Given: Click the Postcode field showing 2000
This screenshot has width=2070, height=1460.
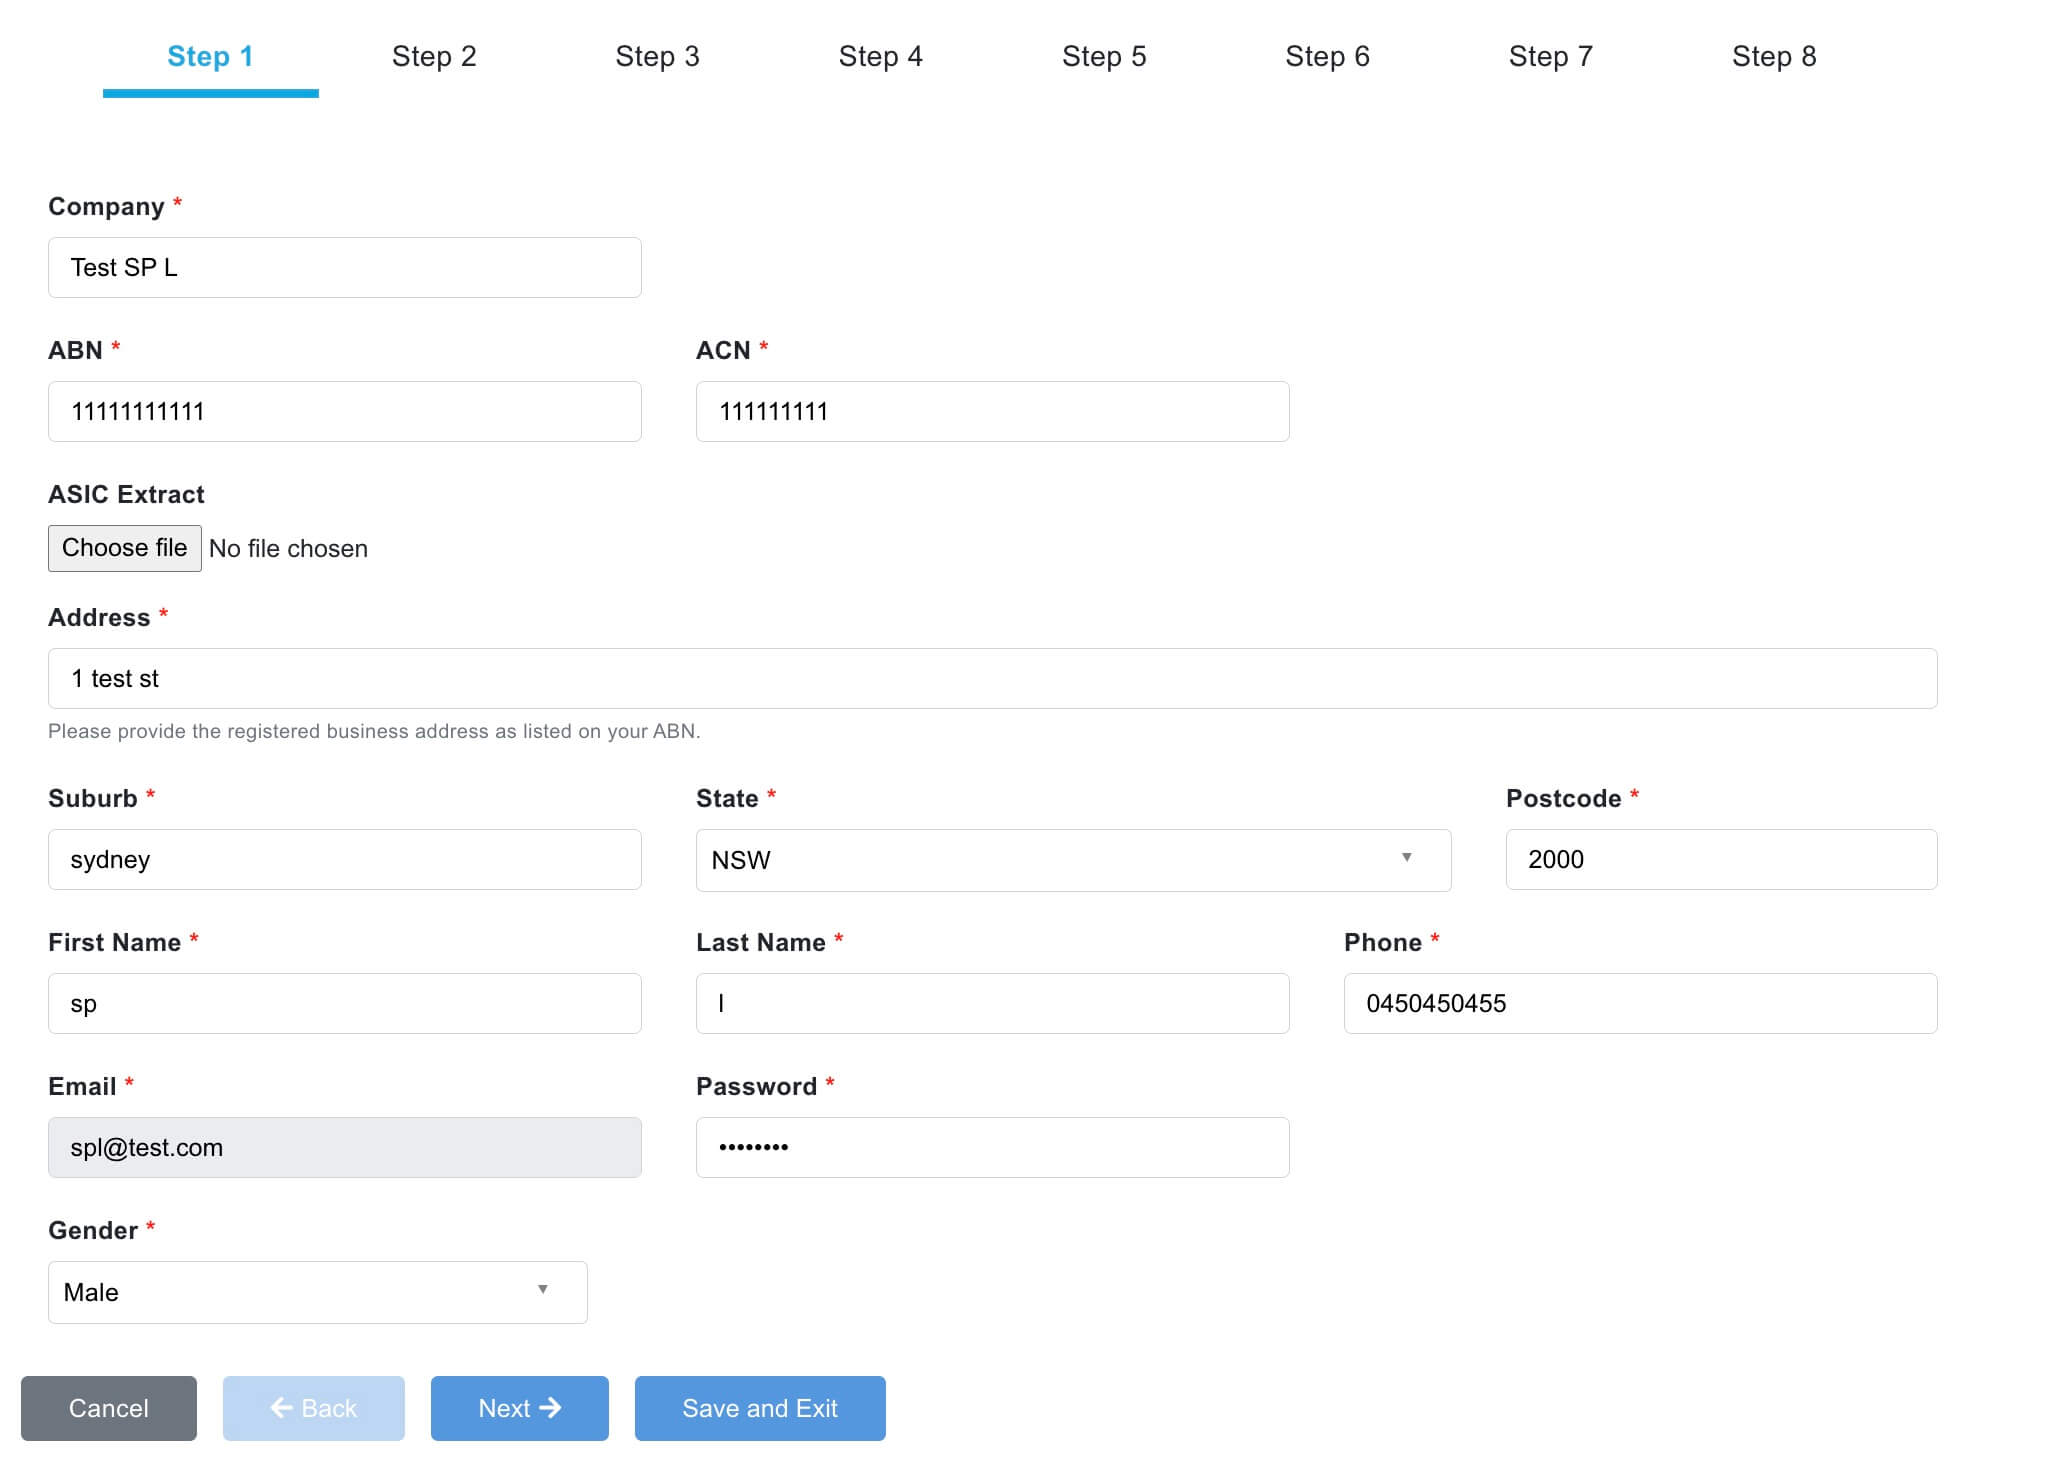Looking at the screenshot, I should pos(1721,859).
